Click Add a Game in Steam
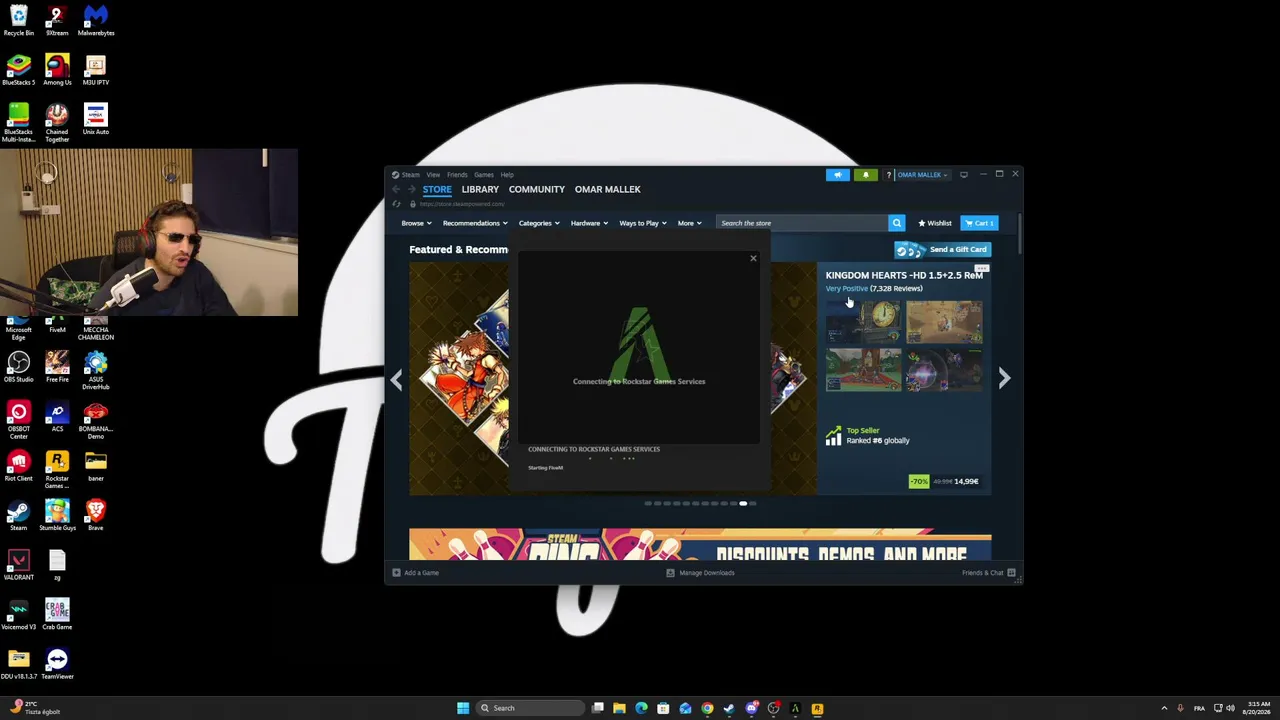1280x720 pixels. click(416, 573)
